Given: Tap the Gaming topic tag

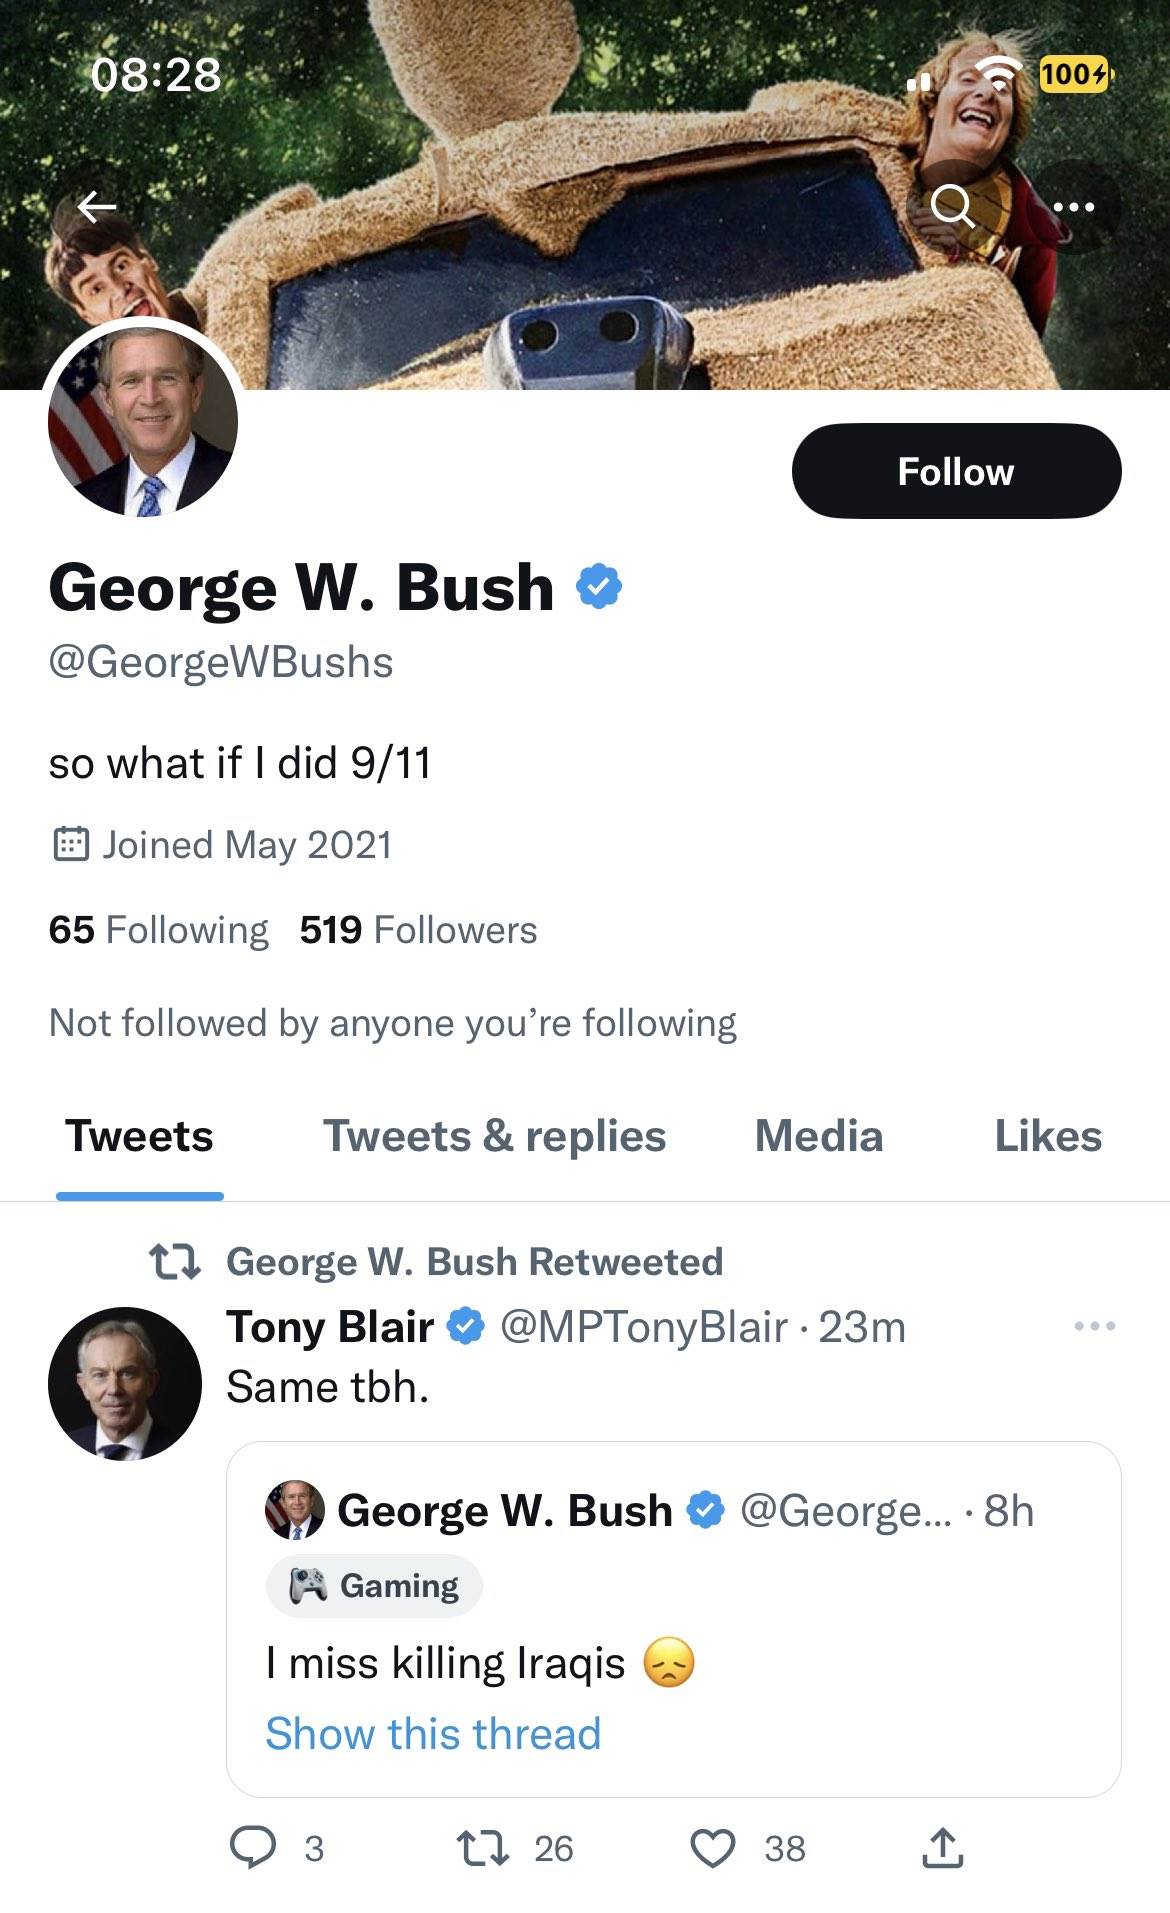Looking at the screenshot, I should click(375, 1585).
